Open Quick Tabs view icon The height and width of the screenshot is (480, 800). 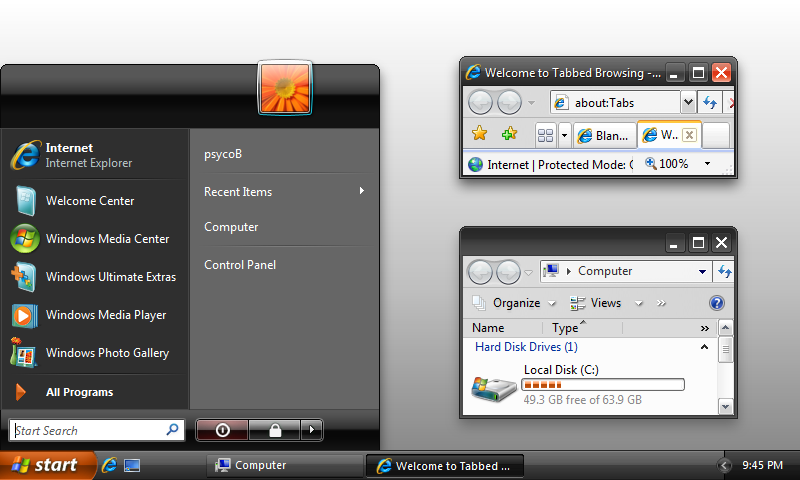click(545, 135)
